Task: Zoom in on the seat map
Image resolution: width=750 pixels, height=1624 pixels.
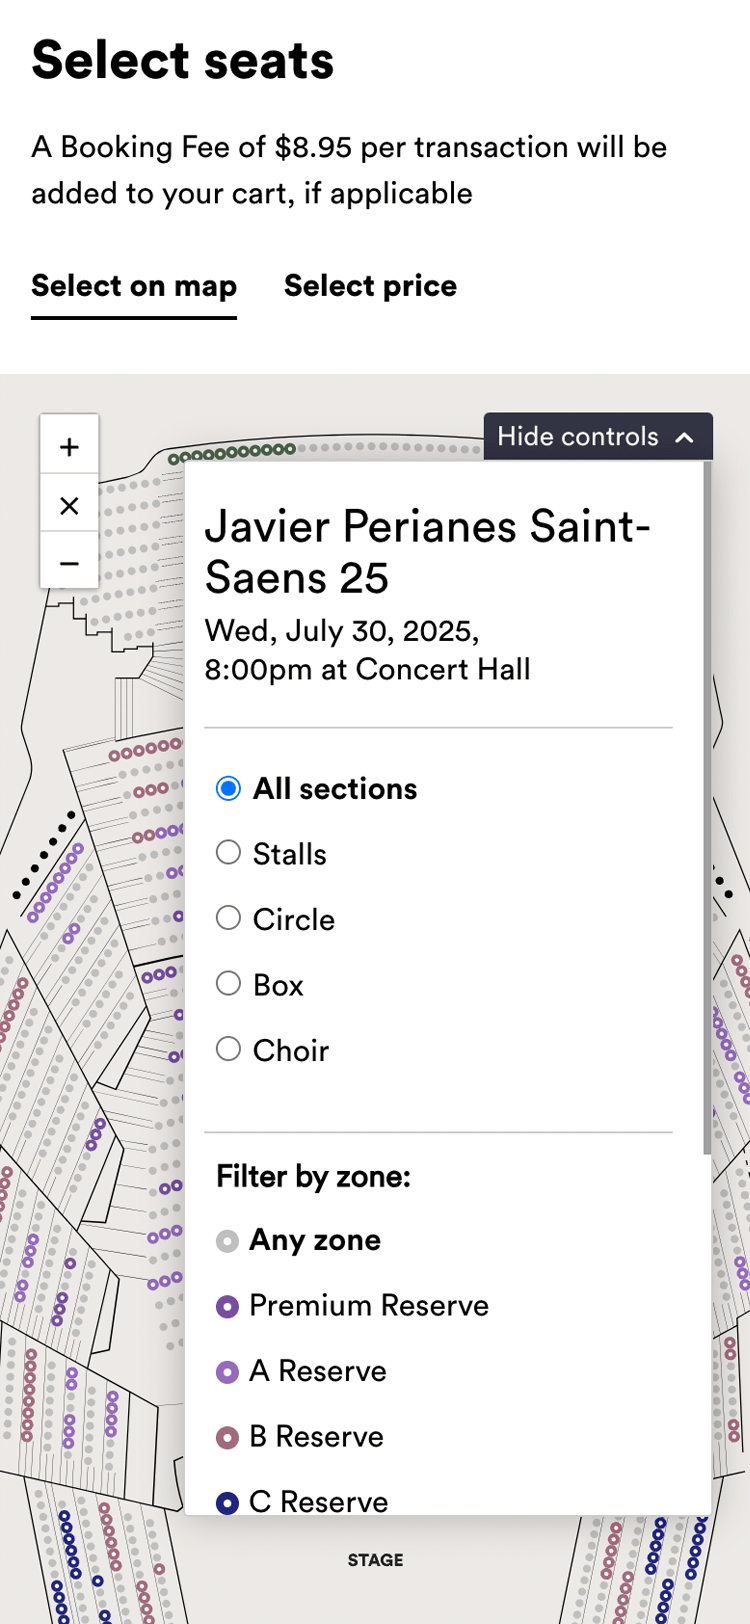Action: (69, 446)
